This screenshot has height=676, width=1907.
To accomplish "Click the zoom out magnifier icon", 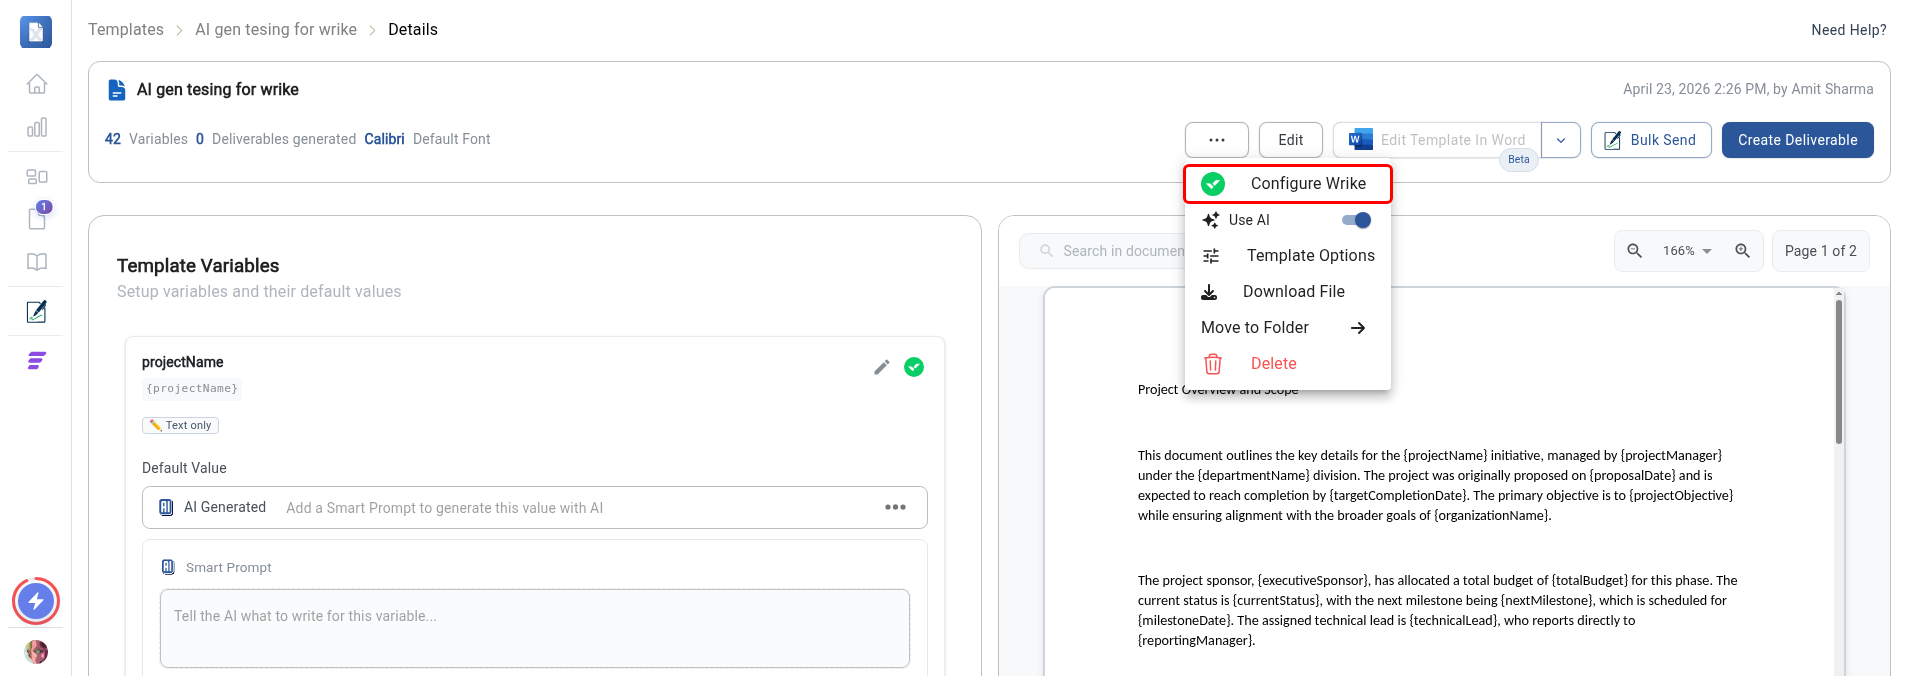I will 1635,251.
